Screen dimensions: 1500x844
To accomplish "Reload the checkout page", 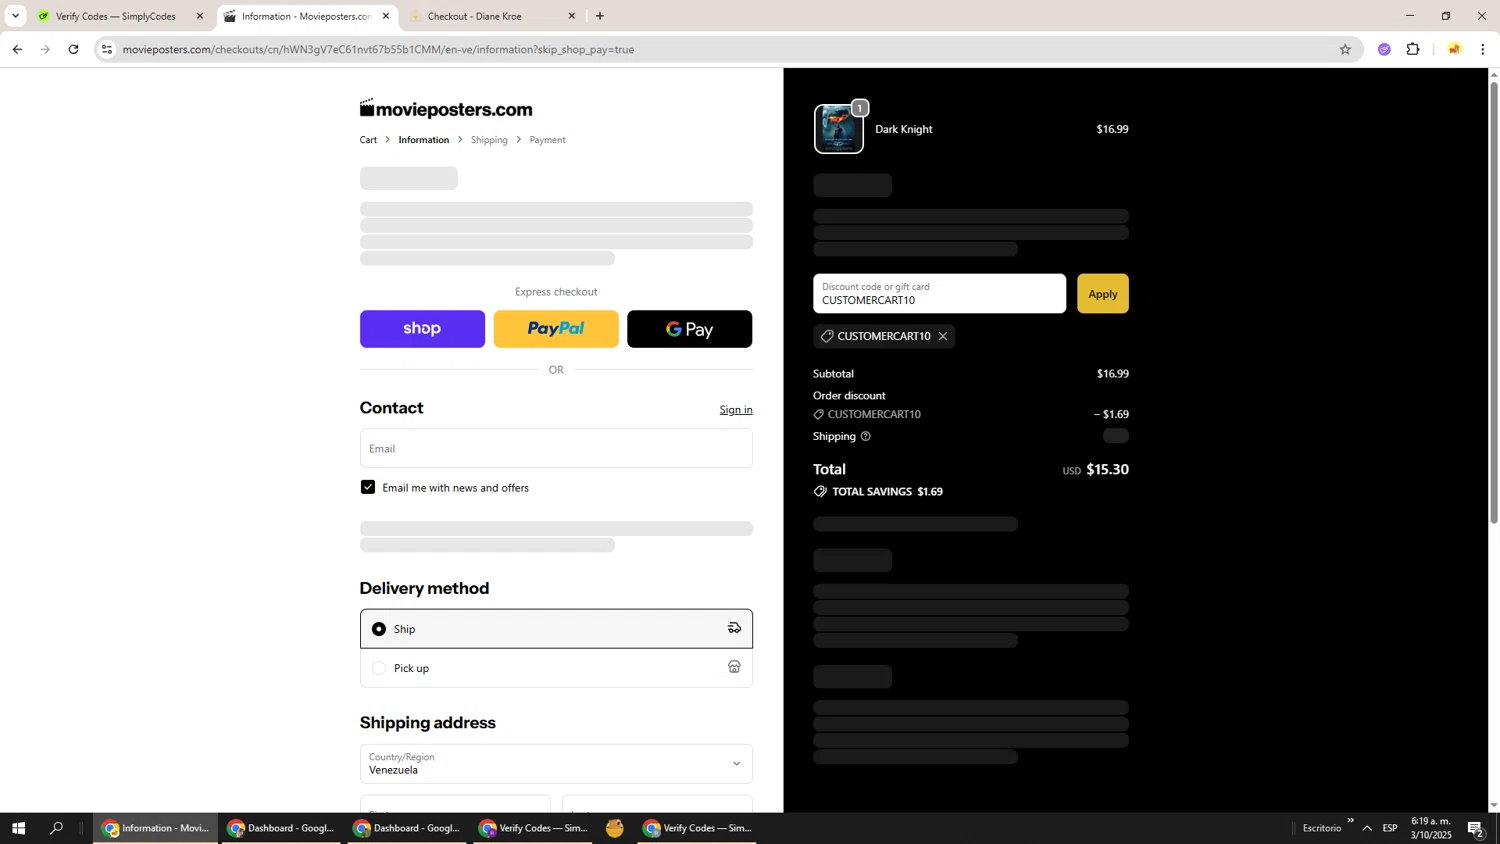I will click(73, 49).
